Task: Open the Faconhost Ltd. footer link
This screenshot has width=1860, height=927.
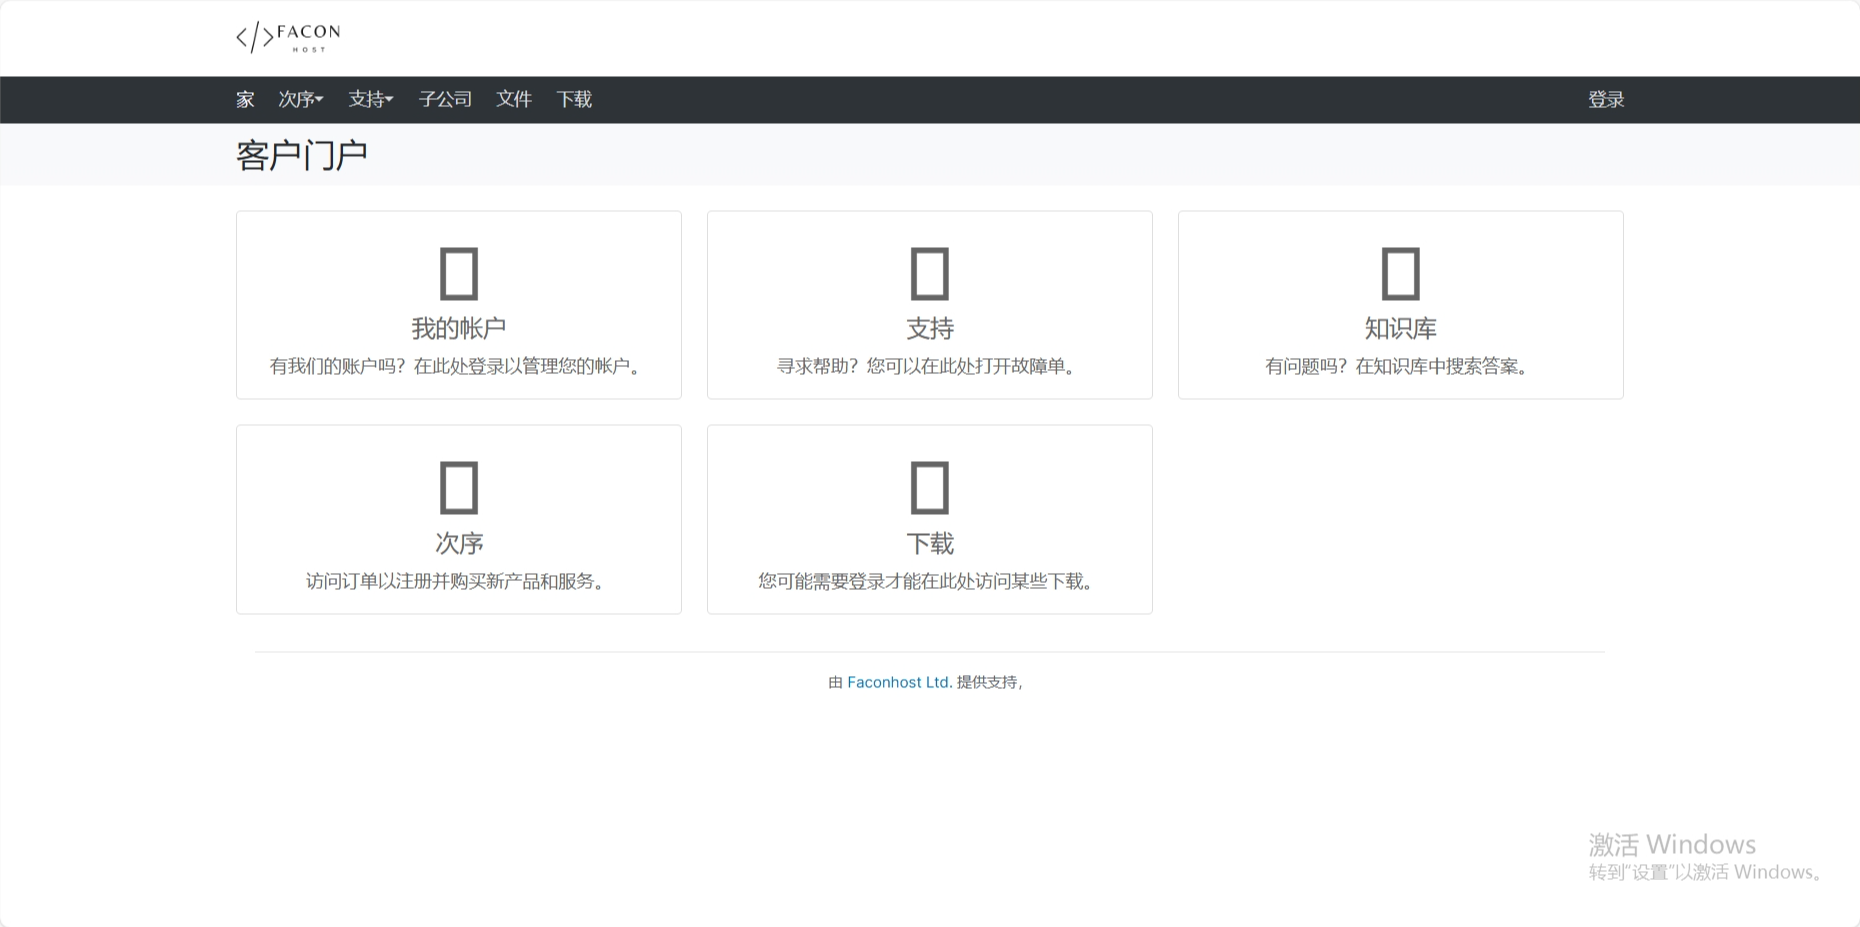Action: click(898, 682)
